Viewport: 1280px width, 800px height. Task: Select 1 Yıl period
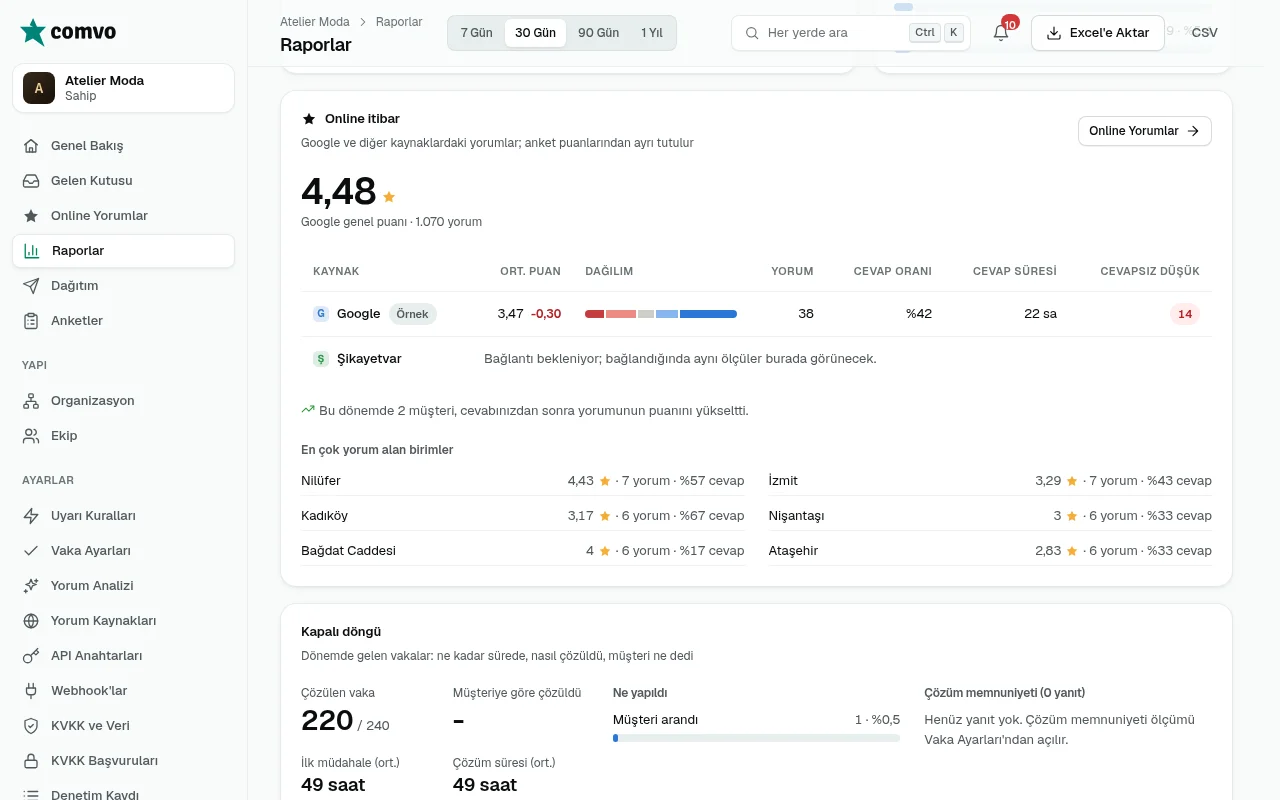652,33
